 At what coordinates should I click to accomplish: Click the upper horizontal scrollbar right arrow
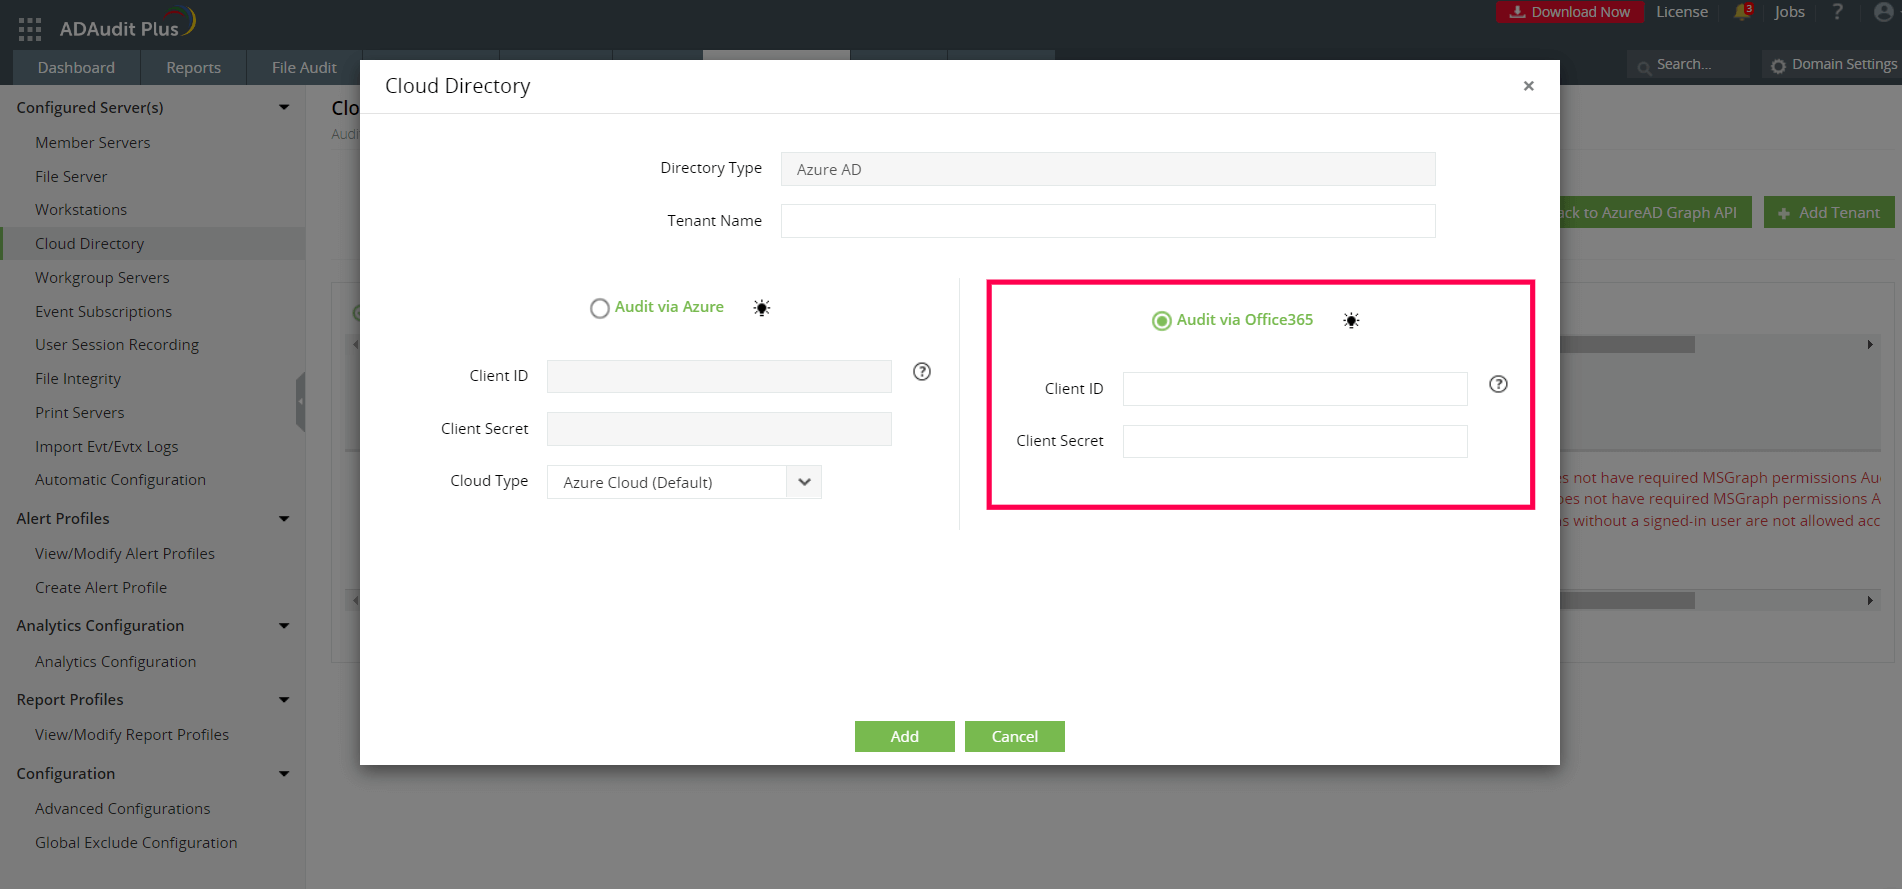click(x=1870, y=345)
